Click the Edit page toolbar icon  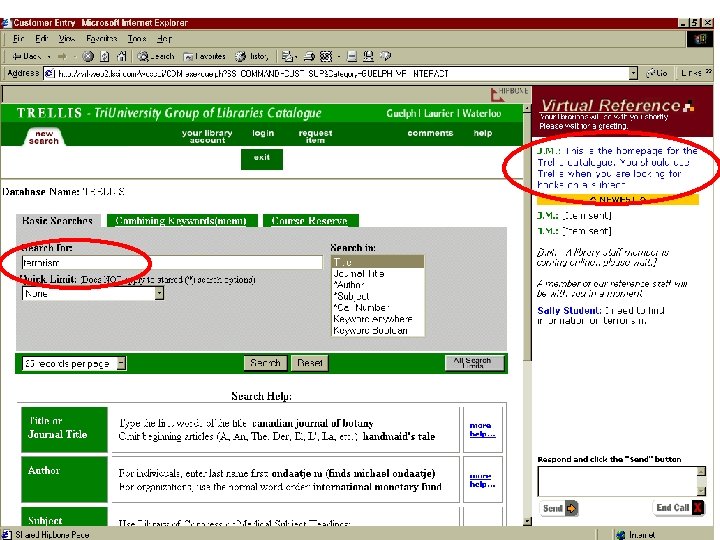point(326,56)
